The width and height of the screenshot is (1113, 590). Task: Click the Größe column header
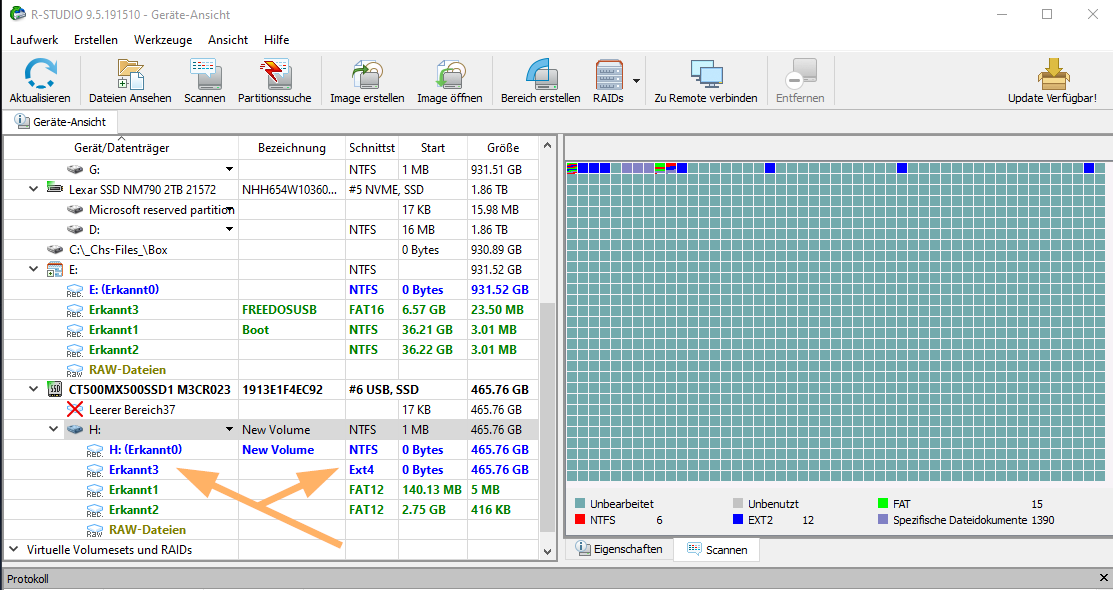503,148
